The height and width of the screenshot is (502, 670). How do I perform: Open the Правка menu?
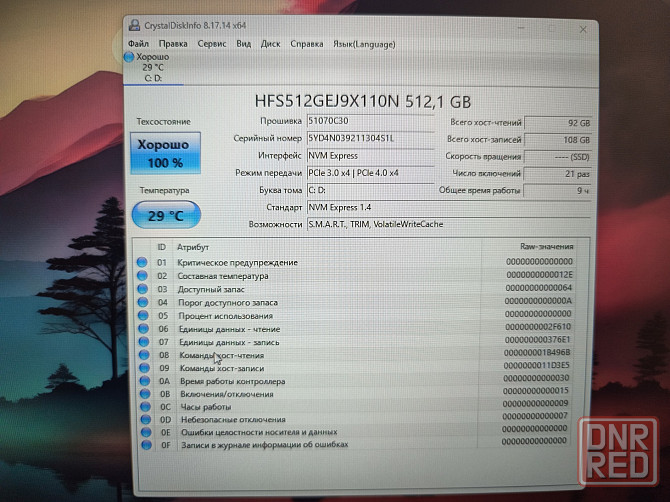point(173,44)
